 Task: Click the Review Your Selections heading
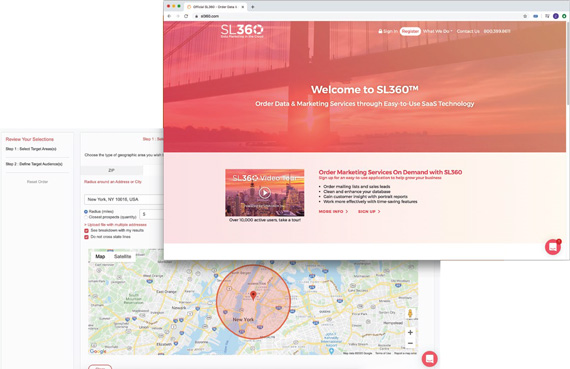tap(30, 139)
